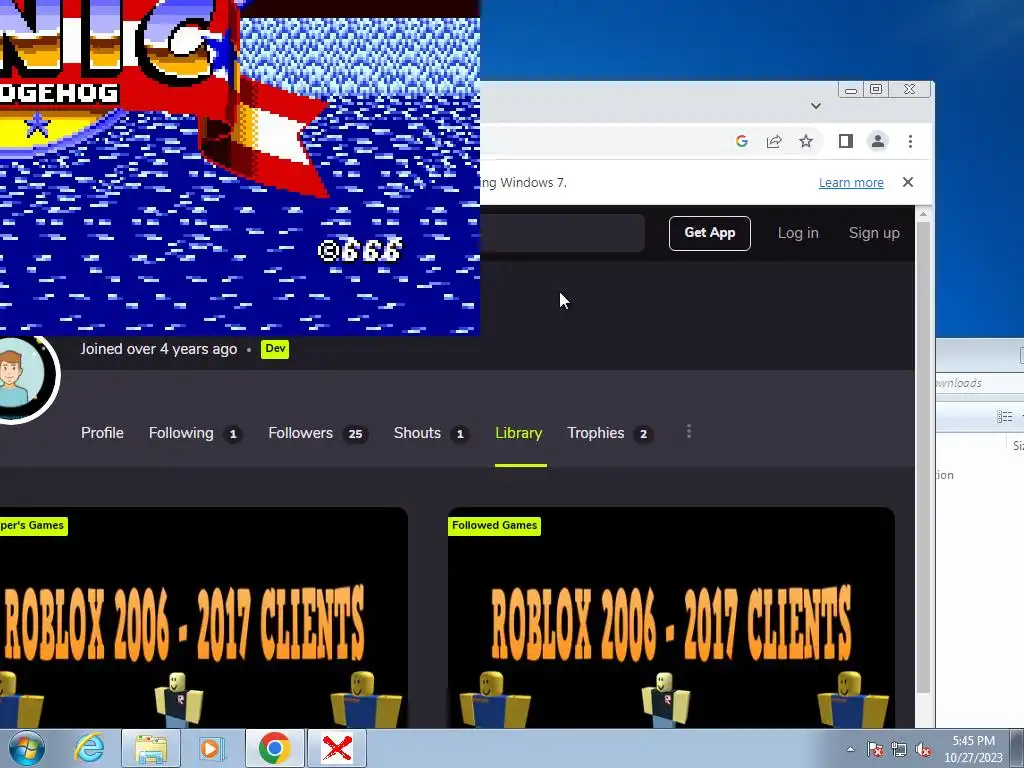The height and width of the screenshot is (768, 1024).
Task: Open the Followers tab
Action: [317, 433]
